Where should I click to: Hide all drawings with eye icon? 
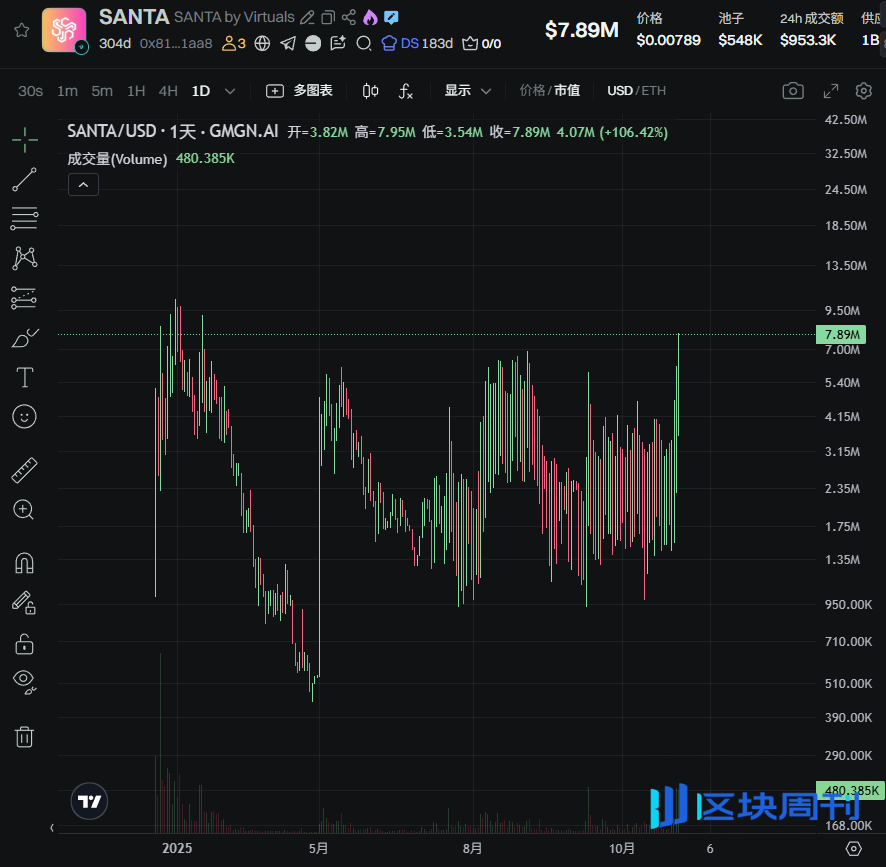pos(25,681)
